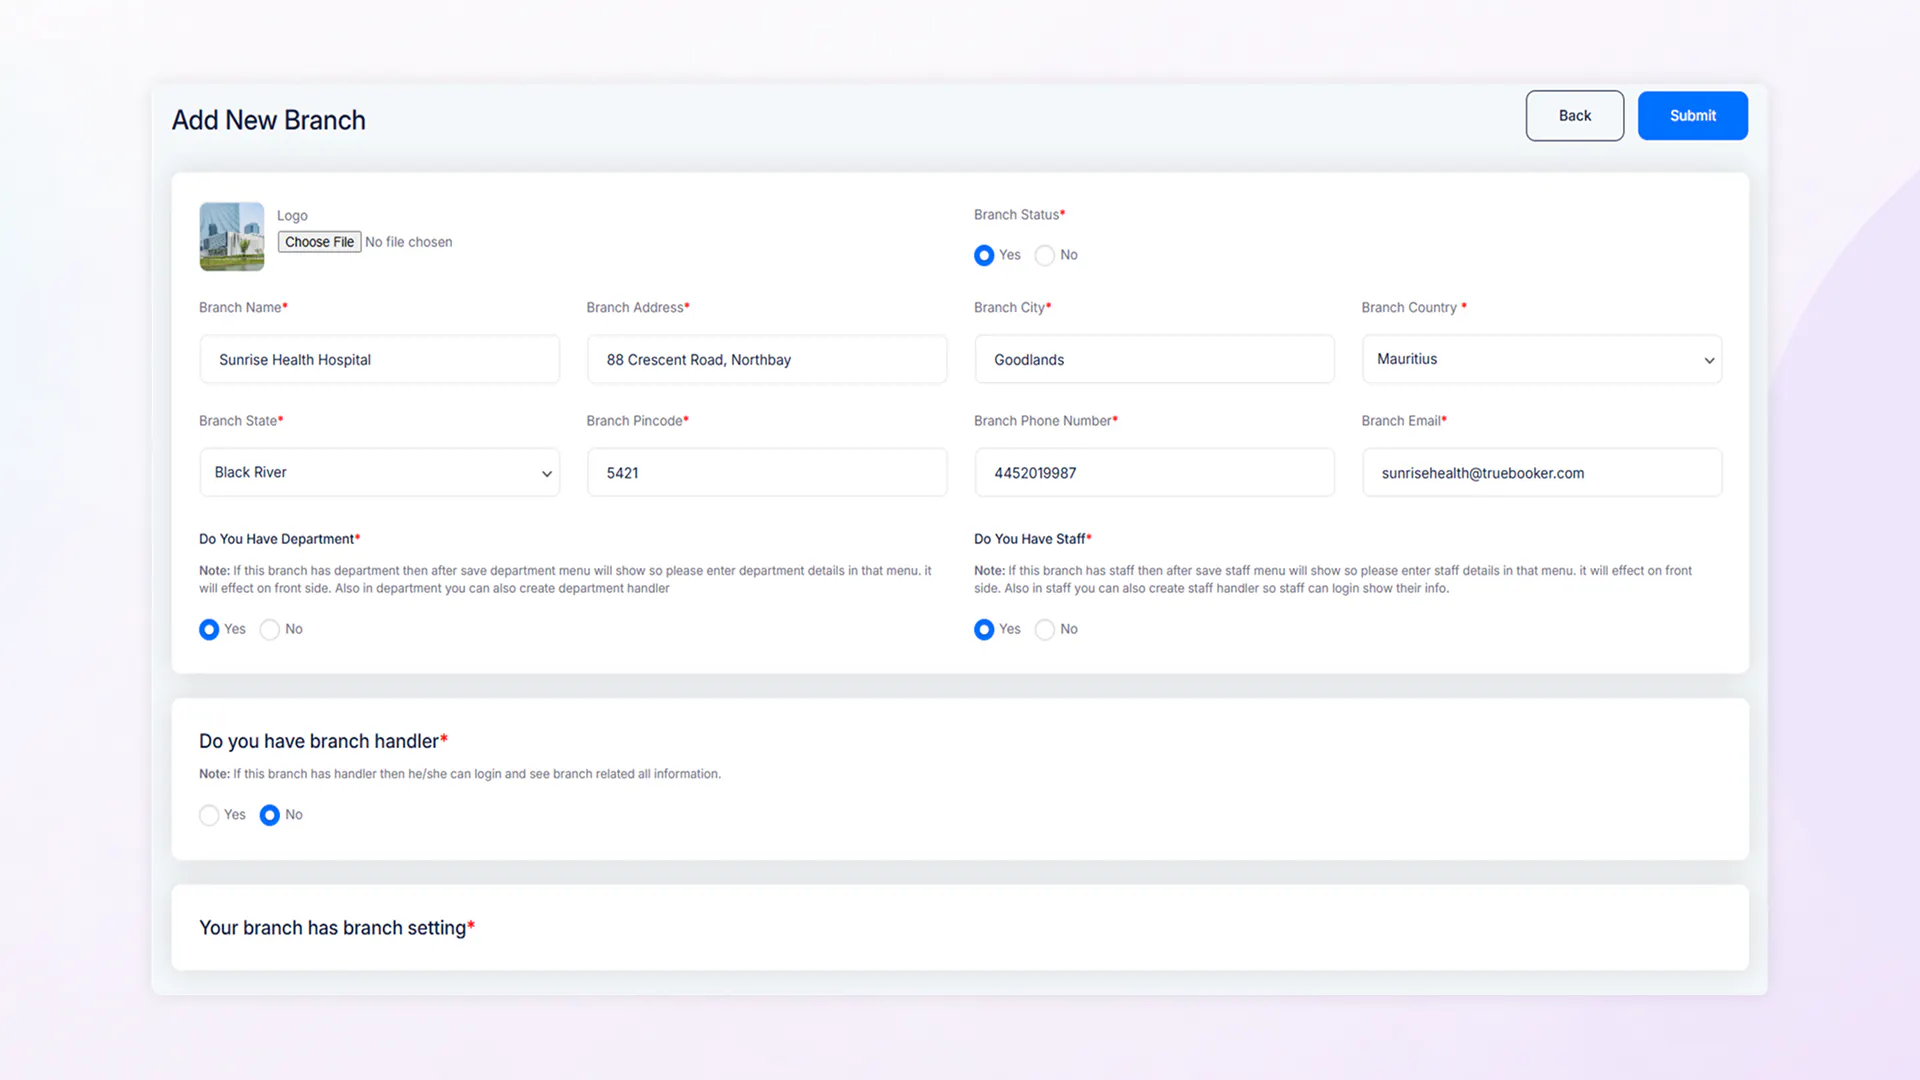Set Branch Status to No
Image resolution: width=1920 pixels, height=1080 pixels.
tap(1045, 255)
